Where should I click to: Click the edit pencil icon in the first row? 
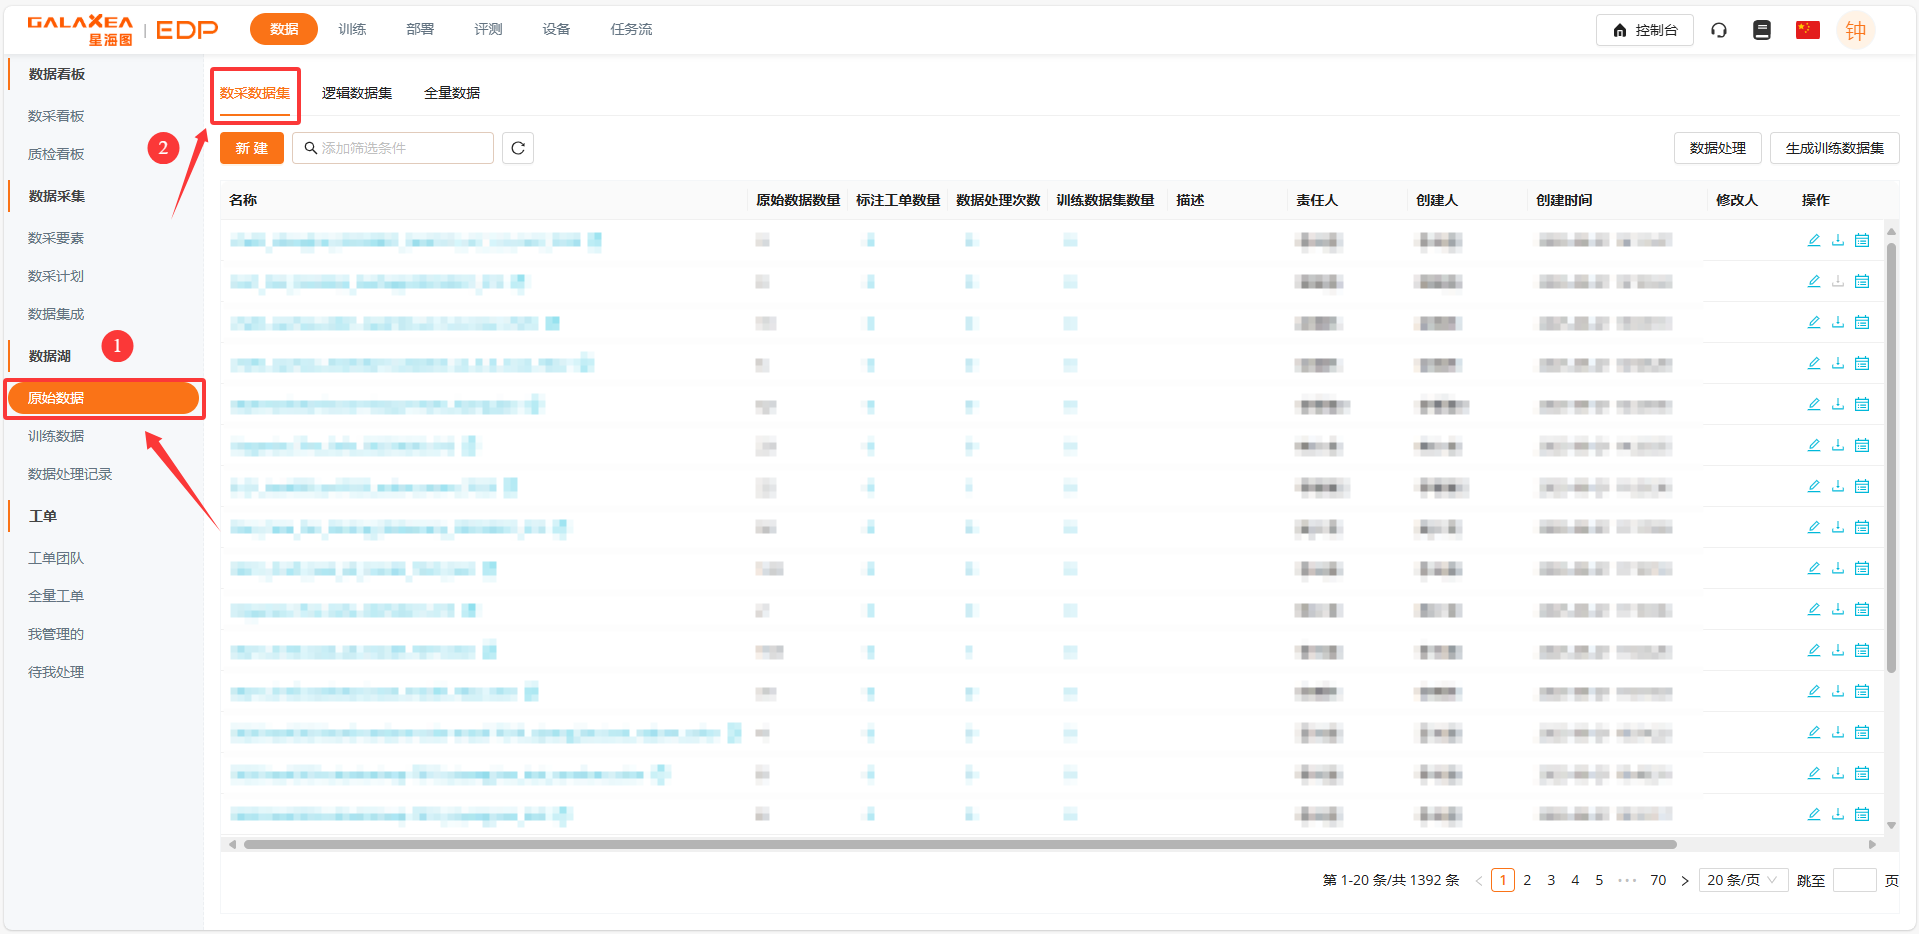coord(1813,240)
